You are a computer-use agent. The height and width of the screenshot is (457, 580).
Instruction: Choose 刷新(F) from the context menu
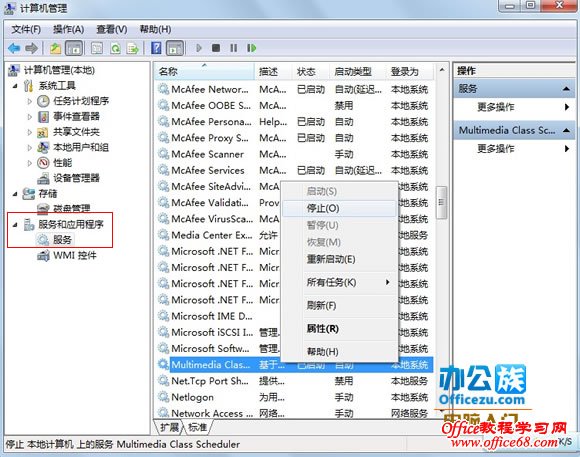(339, 306)
